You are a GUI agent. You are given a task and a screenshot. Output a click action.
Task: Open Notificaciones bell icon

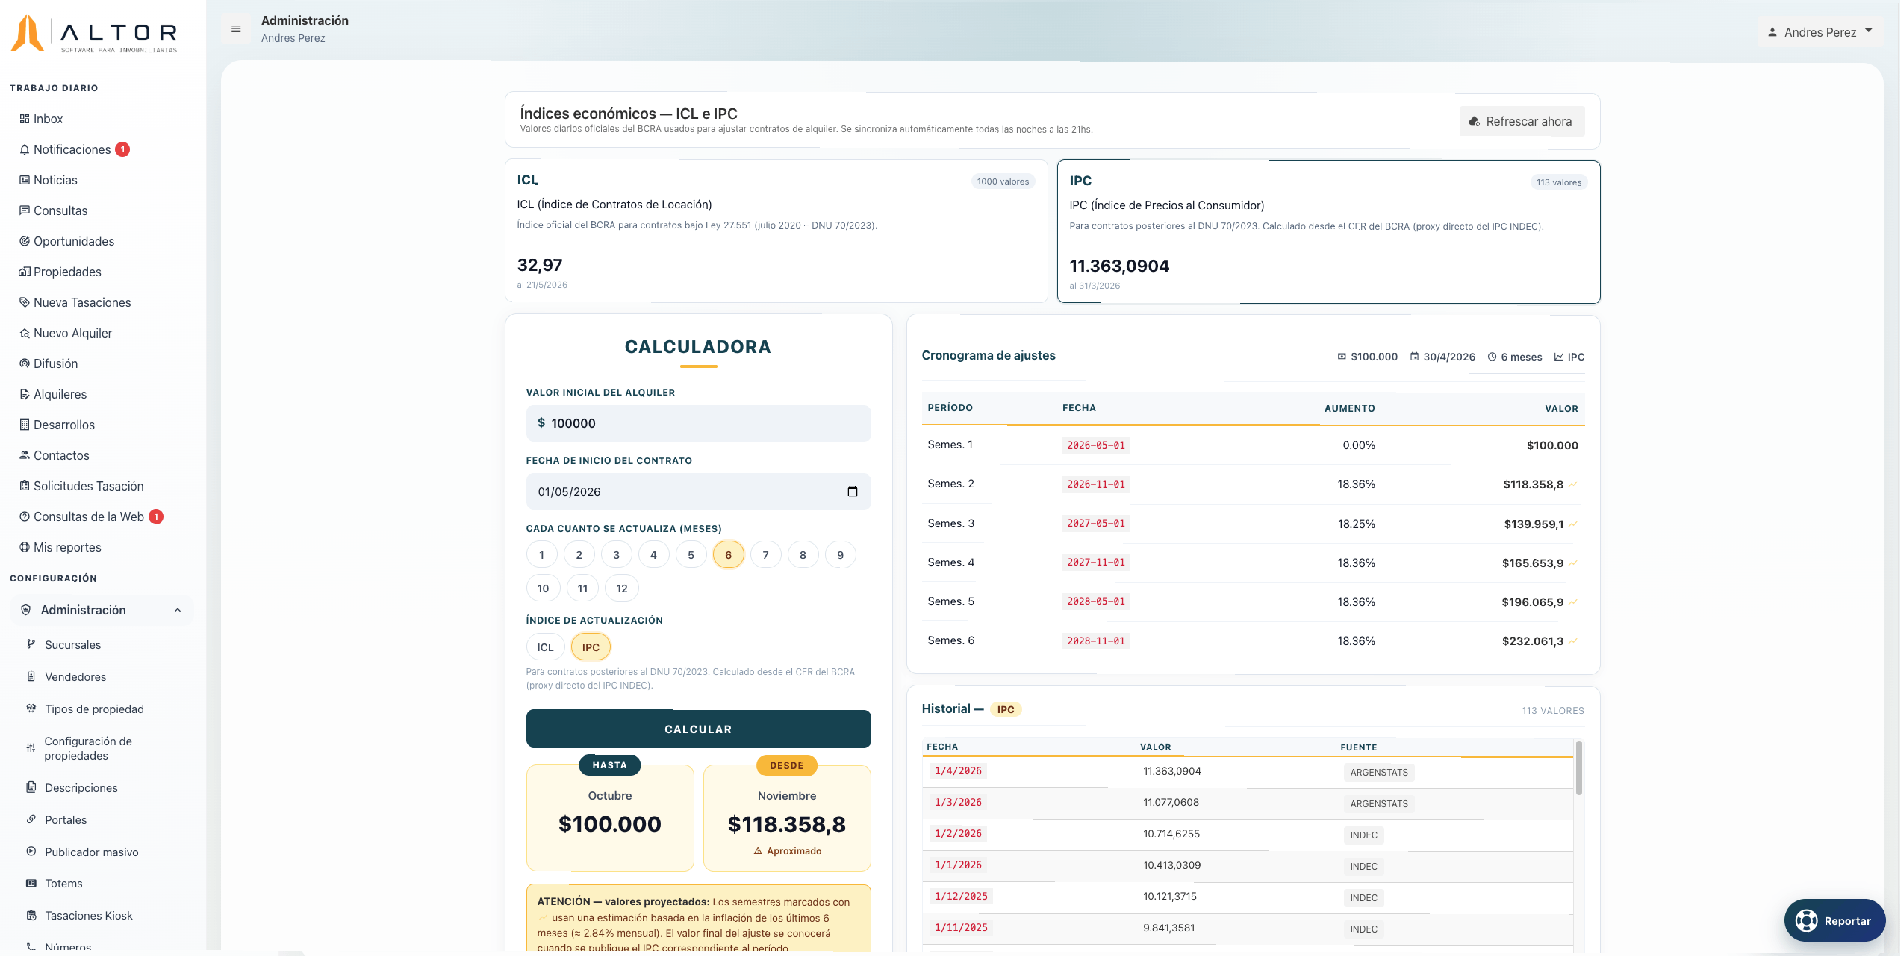tap(24, 150)
